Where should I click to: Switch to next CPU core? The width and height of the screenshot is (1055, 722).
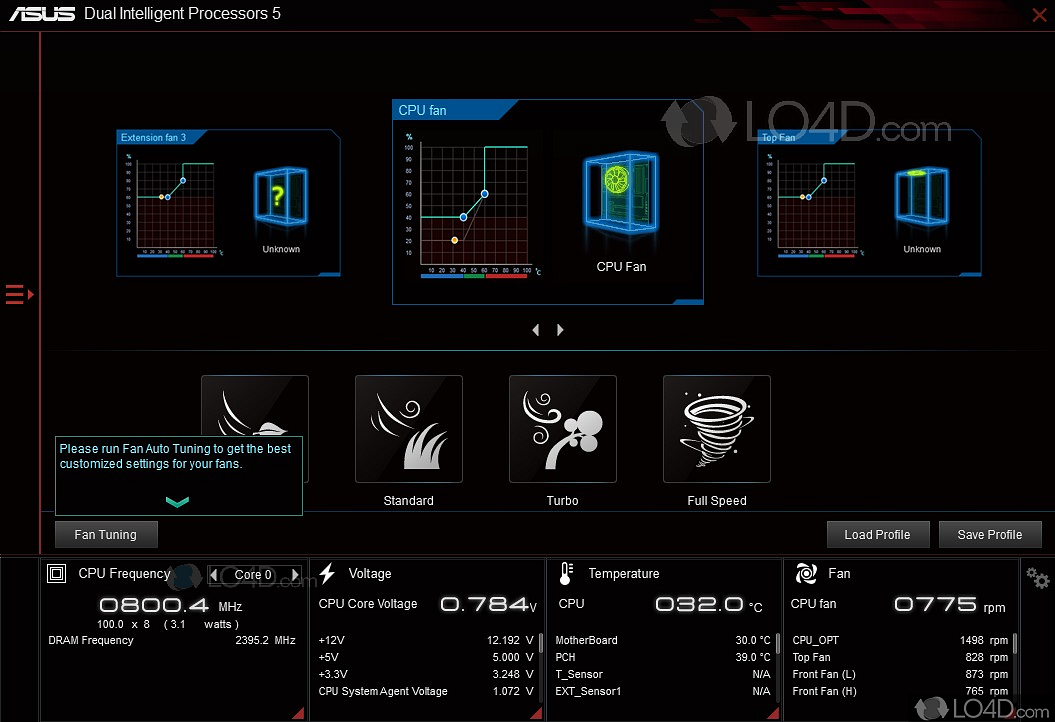point(295,575)
